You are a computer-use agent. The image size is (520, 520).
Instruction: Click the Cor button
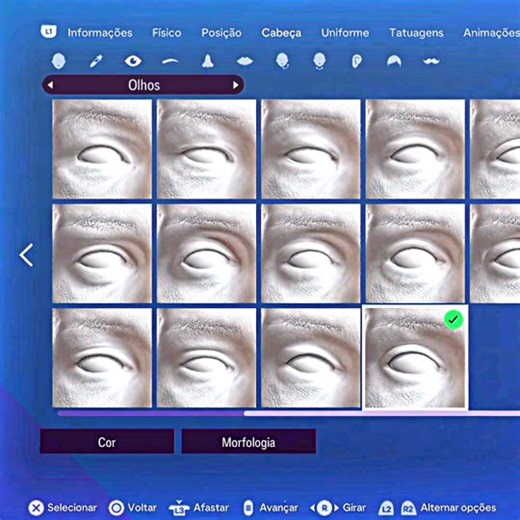click(x=107, y=442)
